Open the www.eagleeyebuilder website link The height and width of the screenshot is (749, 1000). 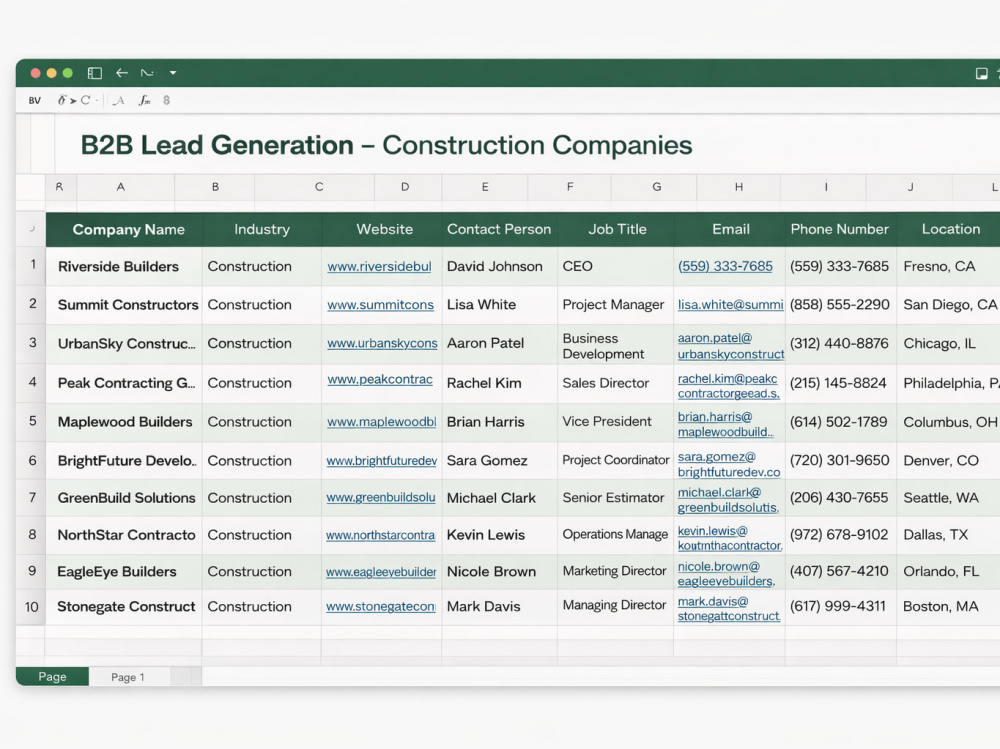(x=381, y=572)
